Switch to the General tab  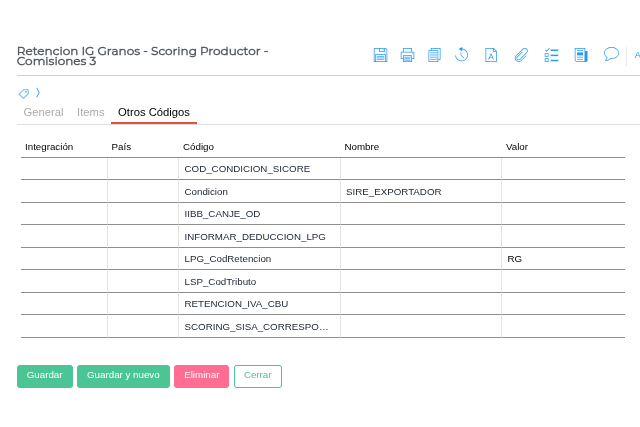43,112
